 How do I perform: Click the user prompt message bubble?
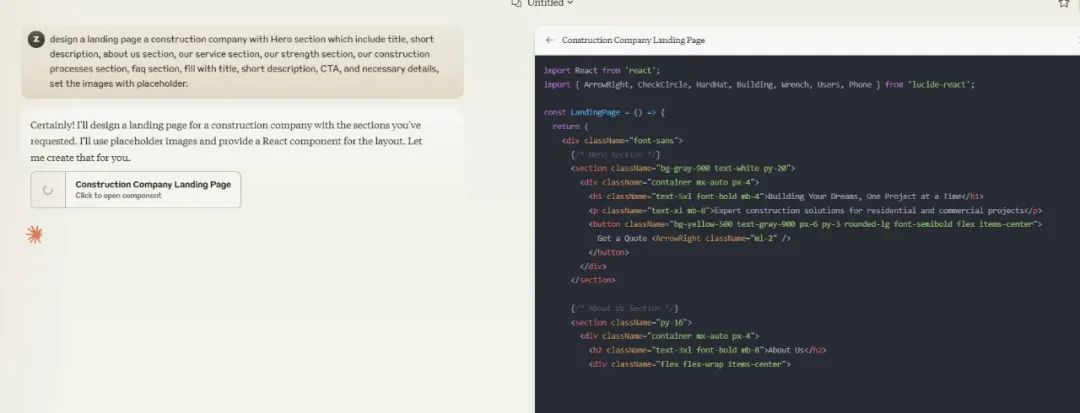(x=242, y=62)
